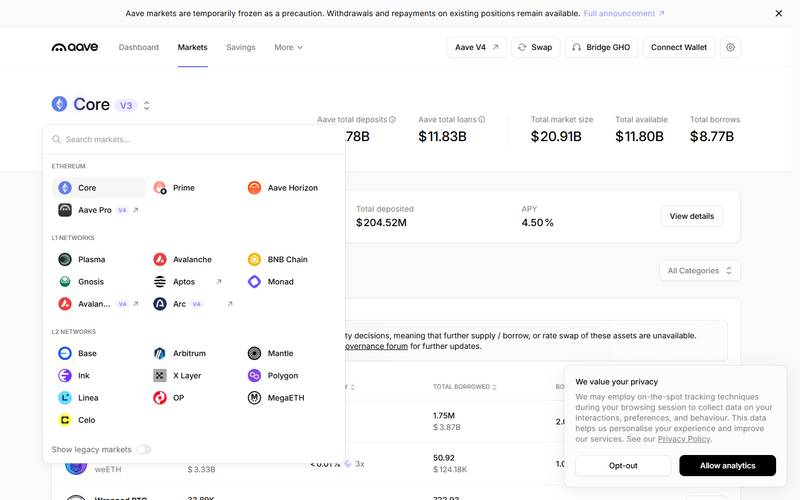Click the APY 4.50% value
The width and height of the screenshot is (800, 500).
pyautogui.click(x=537, y=222)
